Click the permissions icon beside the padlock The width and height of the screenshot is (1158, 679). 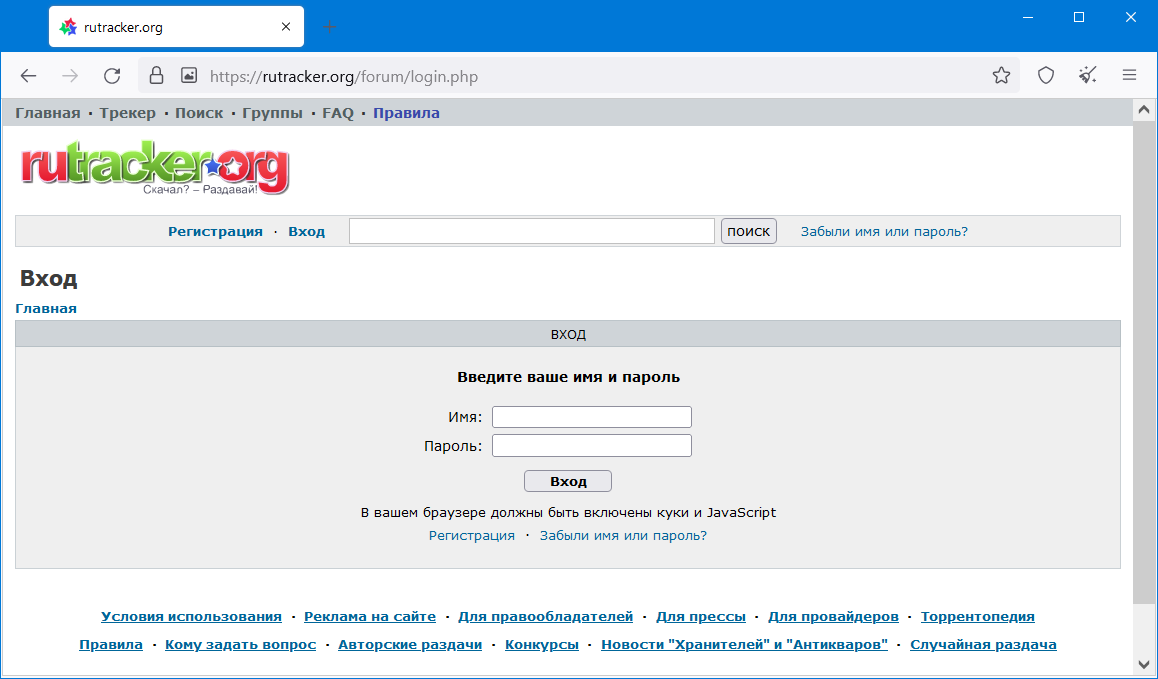coord(189,75)
